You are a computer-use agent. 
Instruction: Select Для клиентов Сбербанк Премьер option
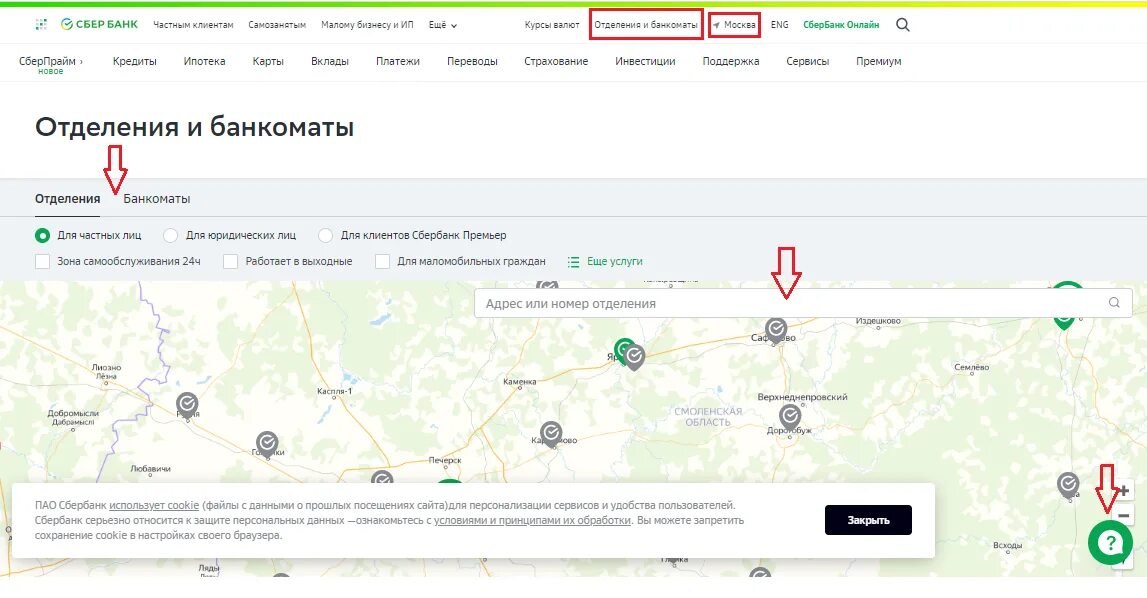coord(326,236)
